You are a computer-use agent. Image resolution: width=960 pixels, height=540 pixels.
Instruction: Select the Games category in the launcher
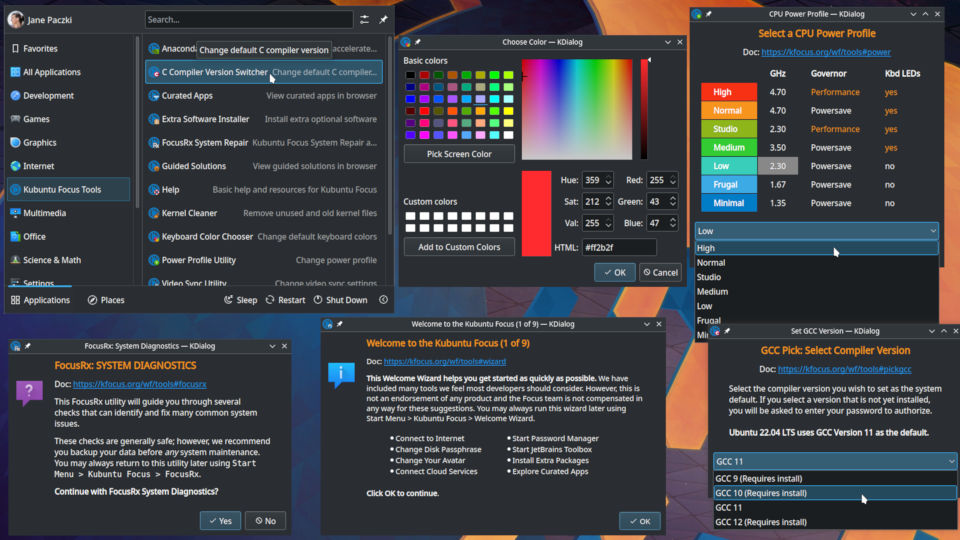(x=36, y=119)
